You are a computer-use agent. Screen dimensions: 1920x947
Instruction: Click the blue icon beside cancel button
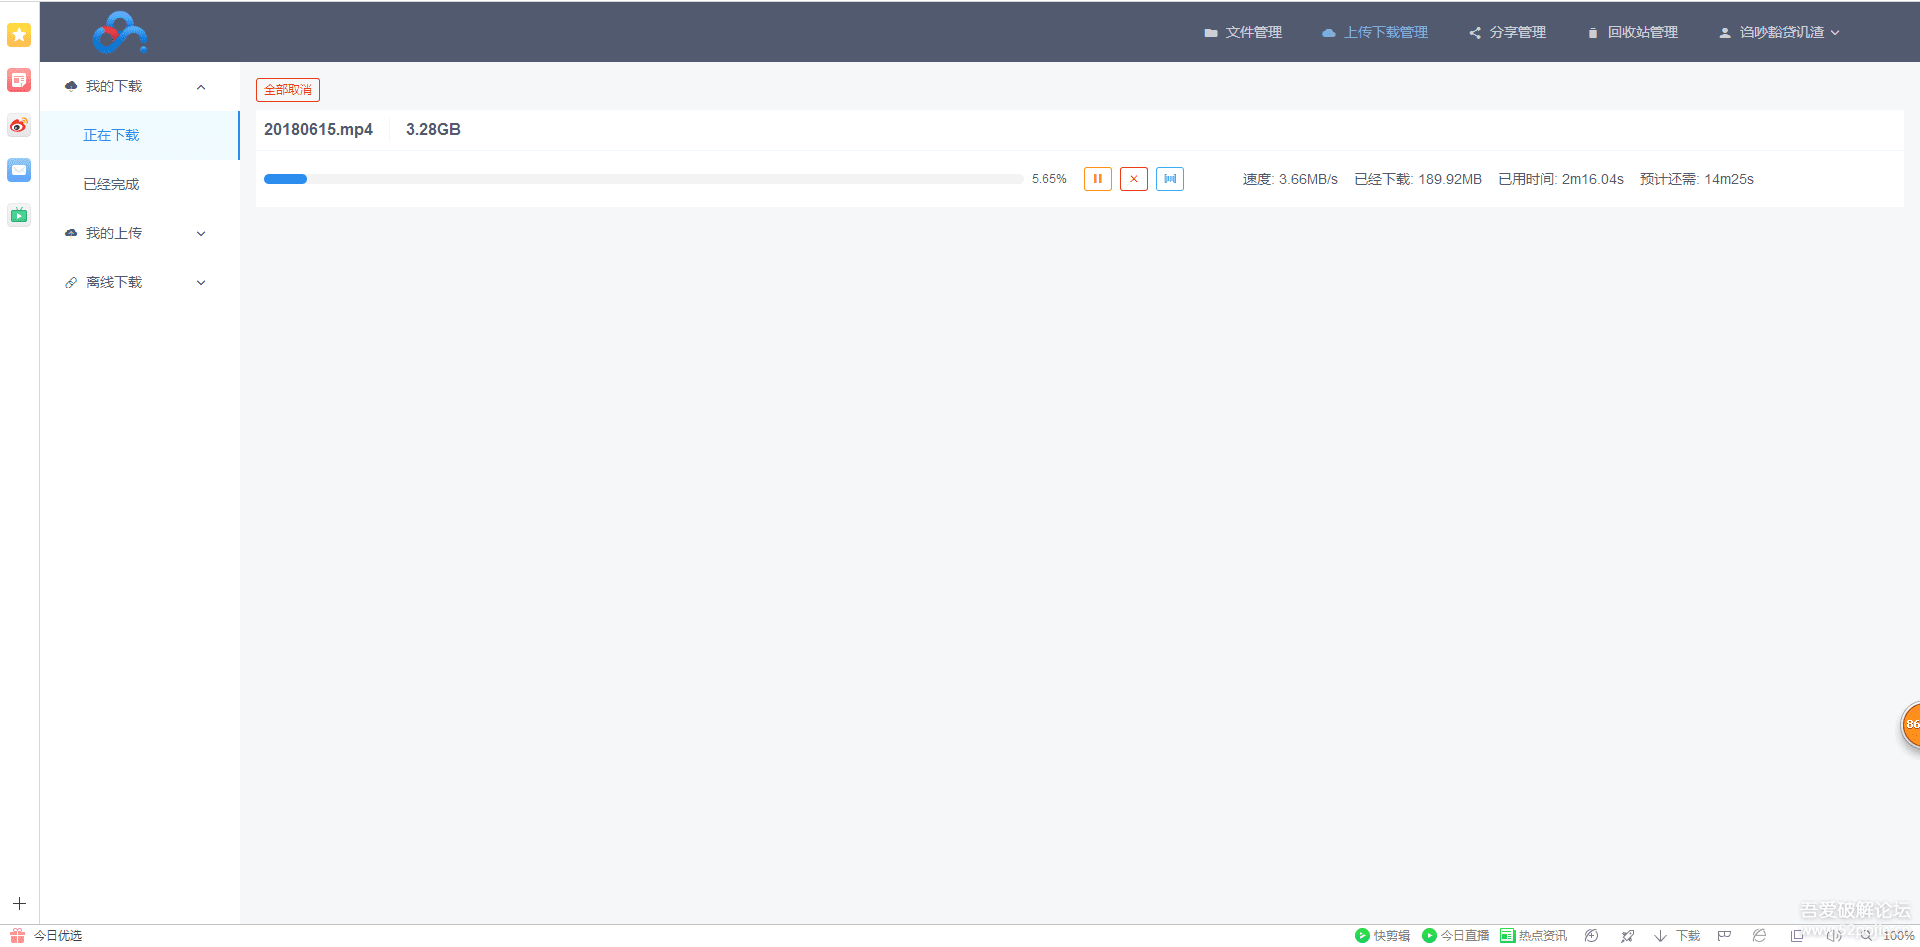click(1170, 179)
